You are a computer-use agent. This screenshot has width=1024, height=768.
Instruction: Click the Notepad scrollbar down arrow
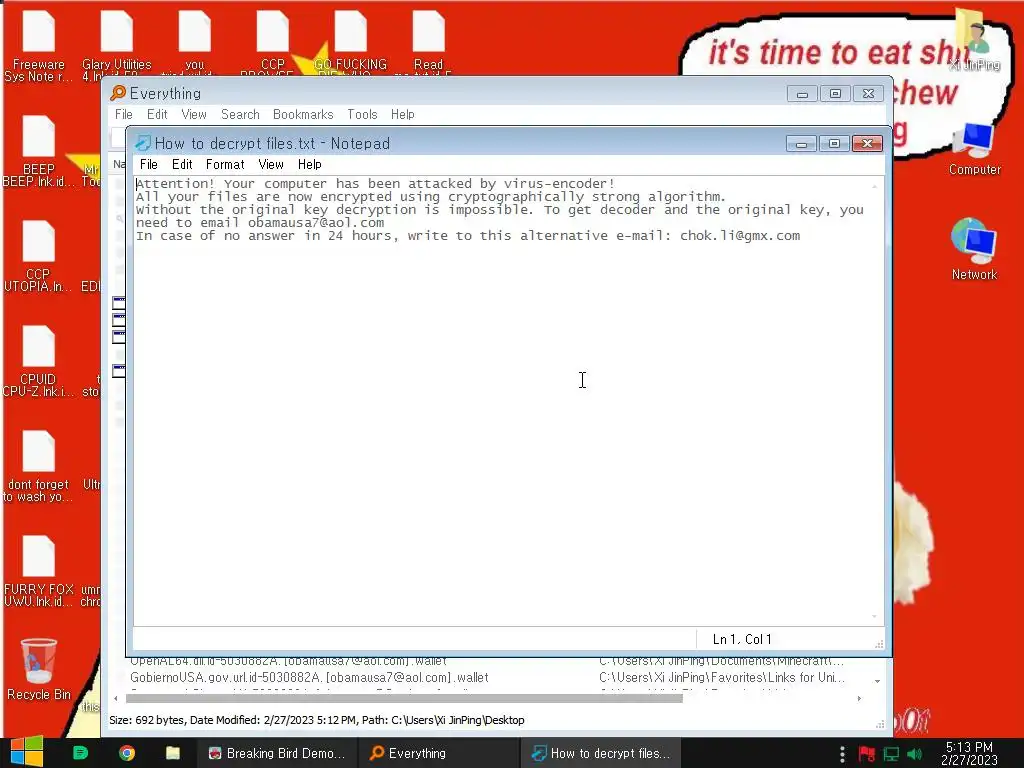874,616
